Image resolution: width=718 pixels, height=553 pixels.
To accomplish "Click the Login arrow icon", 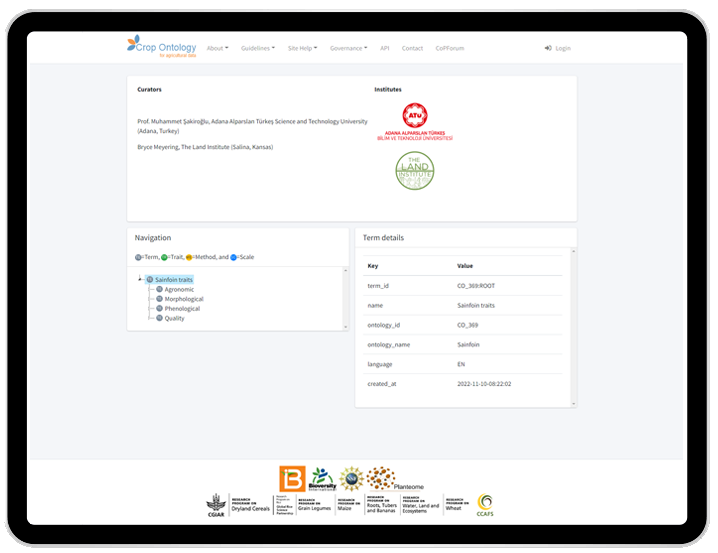I will 548,48.
